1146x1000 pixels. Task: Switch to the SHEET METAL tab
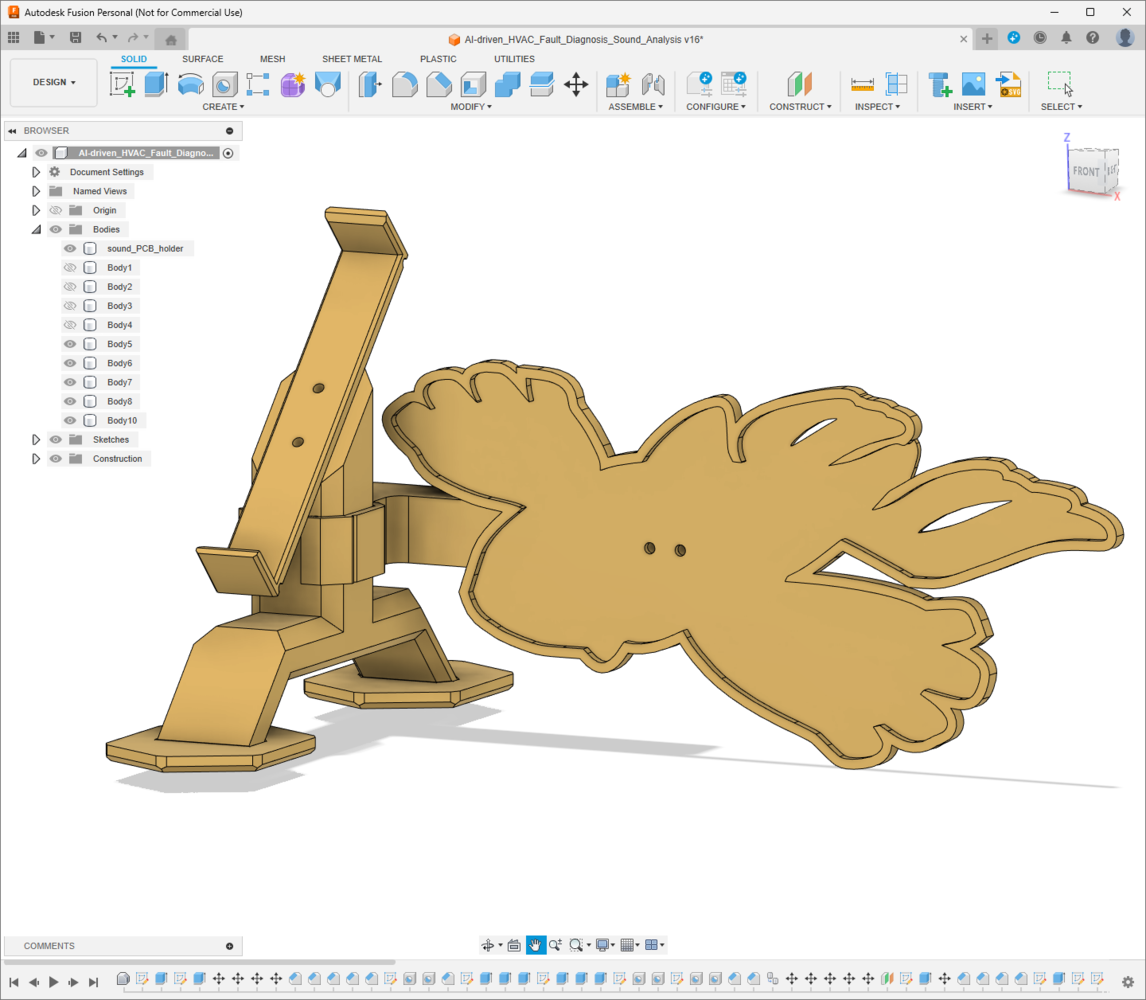coord(352,59)
